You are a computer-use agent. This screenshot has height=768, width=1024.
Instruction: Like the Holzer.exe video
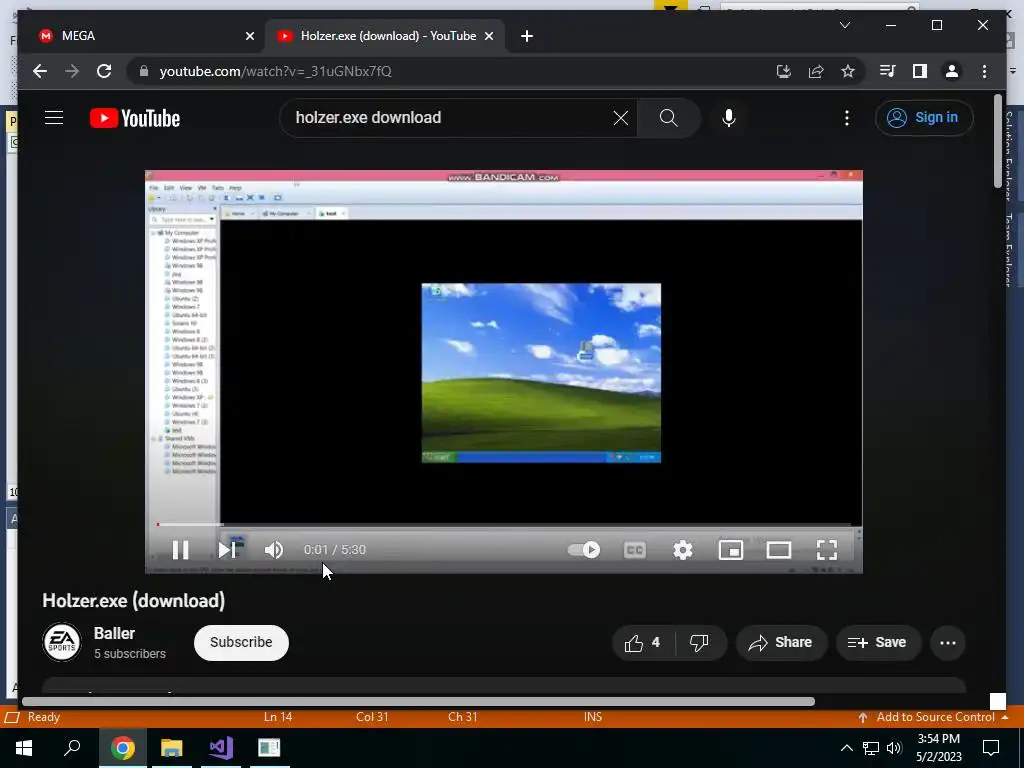point(643,643)
